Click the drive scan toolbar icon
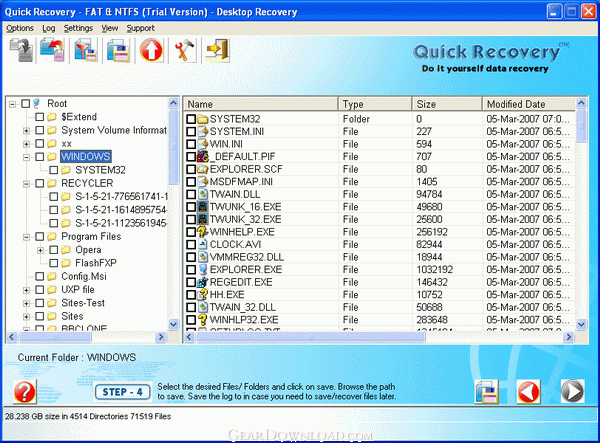The width and height of the screenshot is (600, 443). click(22, 50)
